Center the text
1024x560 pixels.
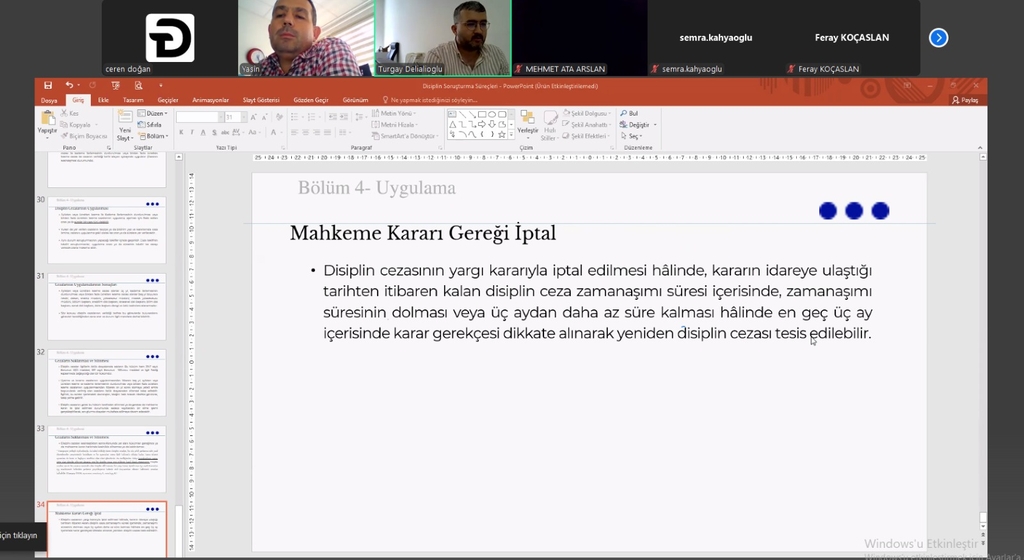(306, 132)
